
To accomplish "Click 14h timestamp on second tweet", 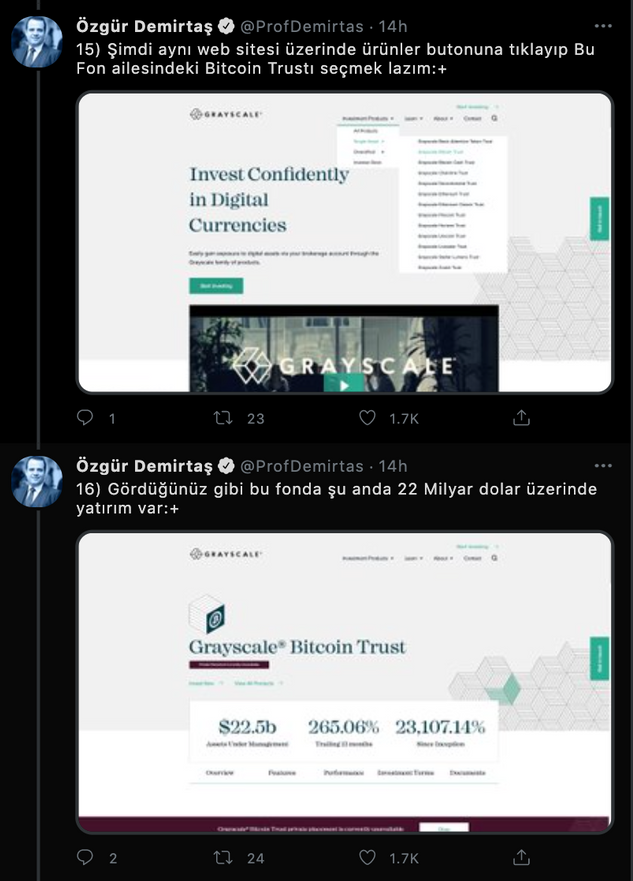I will 393,466.
